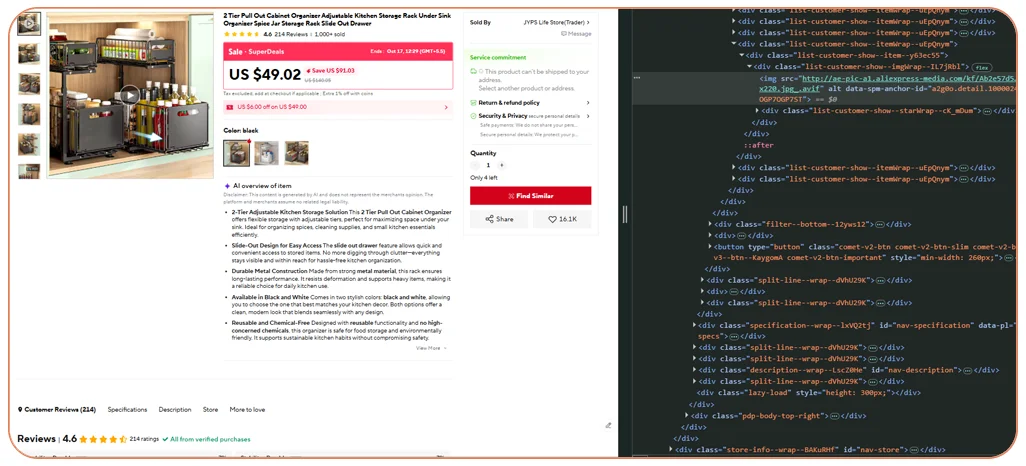This screenshot has width=1026, height=466.
Task: Click the green check icon before All from verified purchases
Action: click(x=165, y=439)
